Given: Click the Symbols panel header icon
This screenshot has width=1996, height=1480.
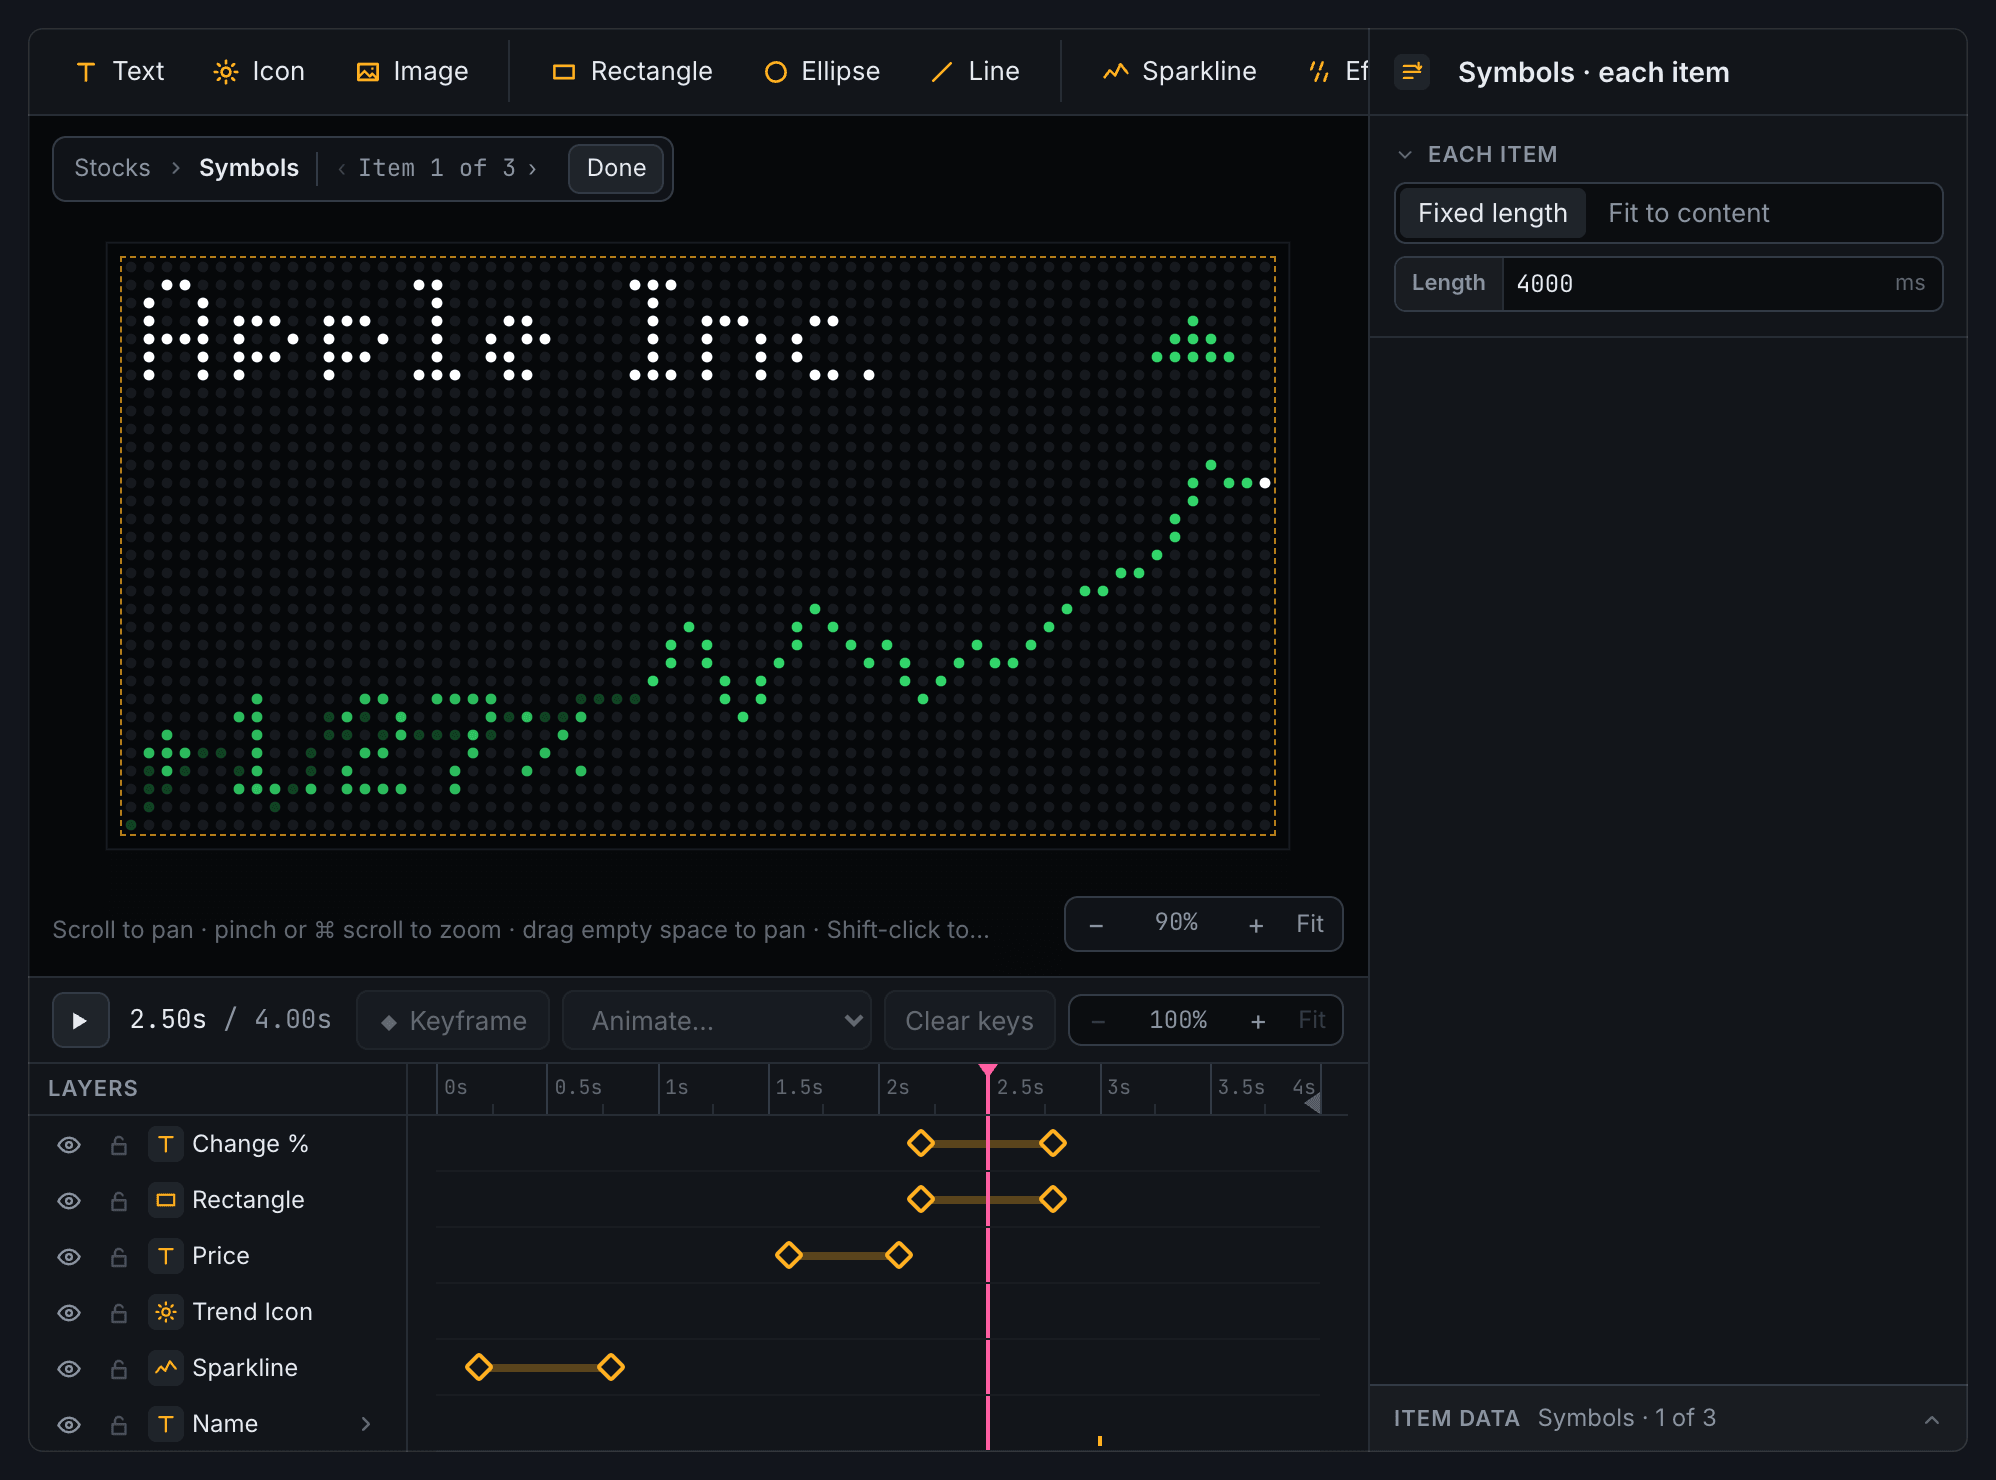Looking at the screenshot, I should [1412, 72].
